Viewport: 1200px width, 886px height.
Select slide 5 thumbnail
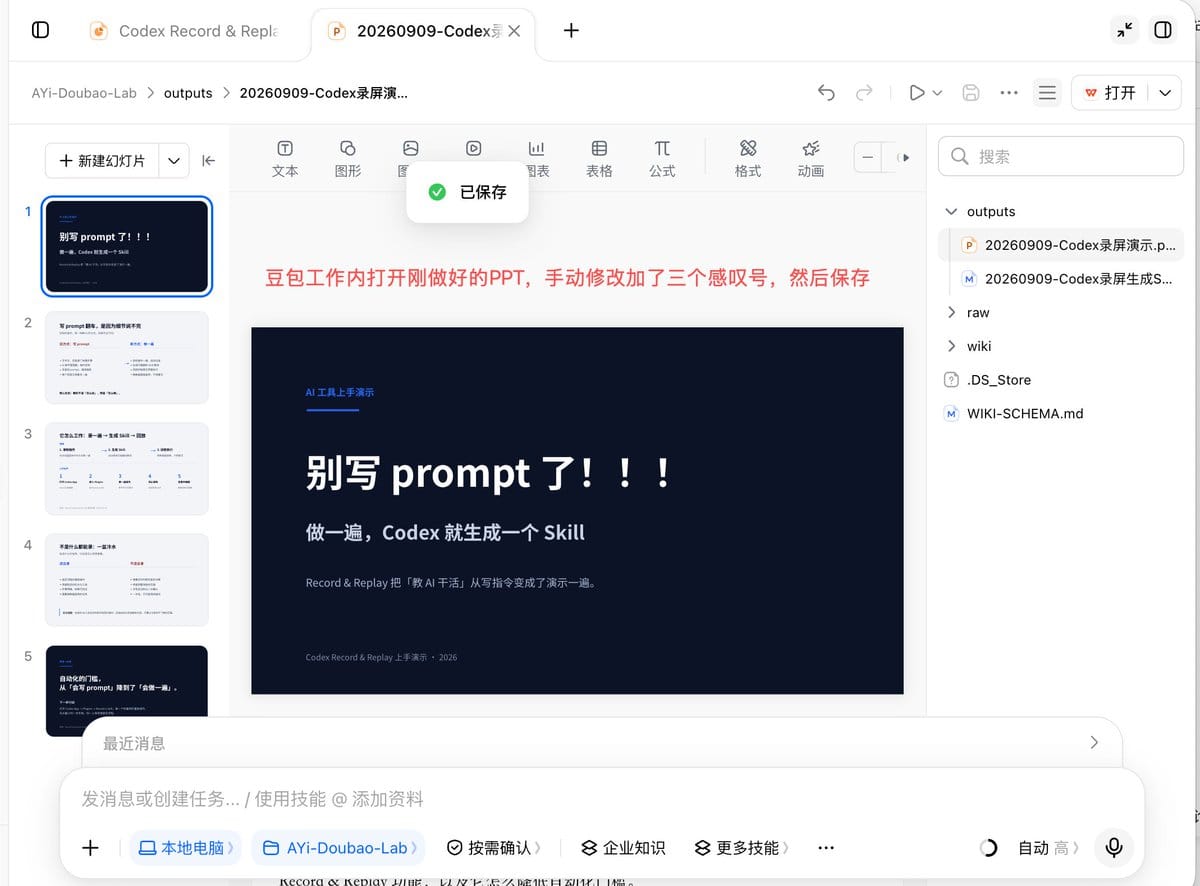[127, 691]
